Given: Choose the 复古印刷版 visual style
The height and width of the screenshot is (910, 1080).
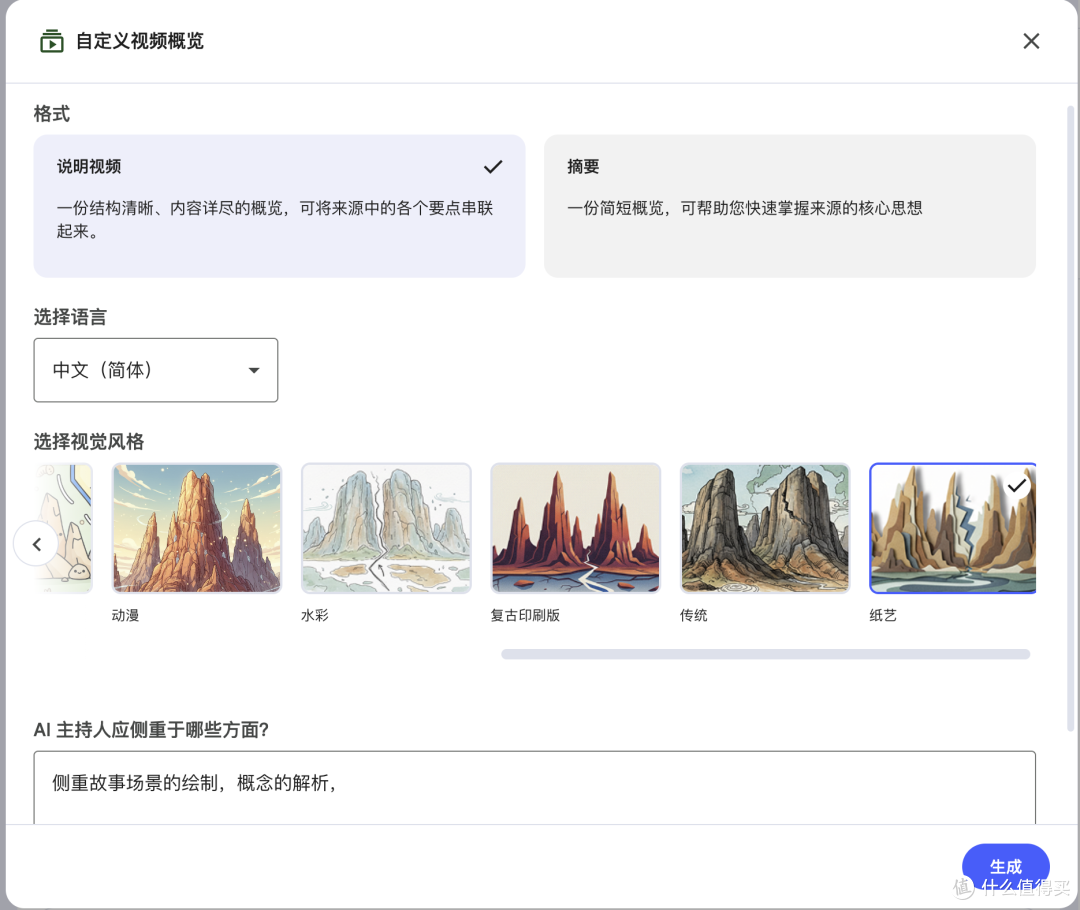Looking at the screenshot, I should [575, 528].
